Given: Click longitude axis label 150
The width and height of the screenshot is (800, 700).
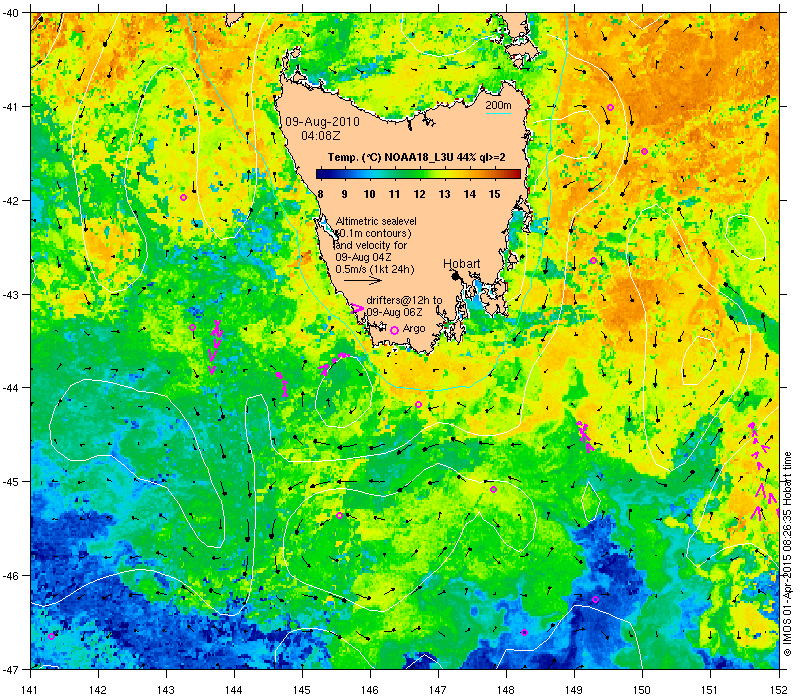Looking at the screenshot, I should click(642, 690).
